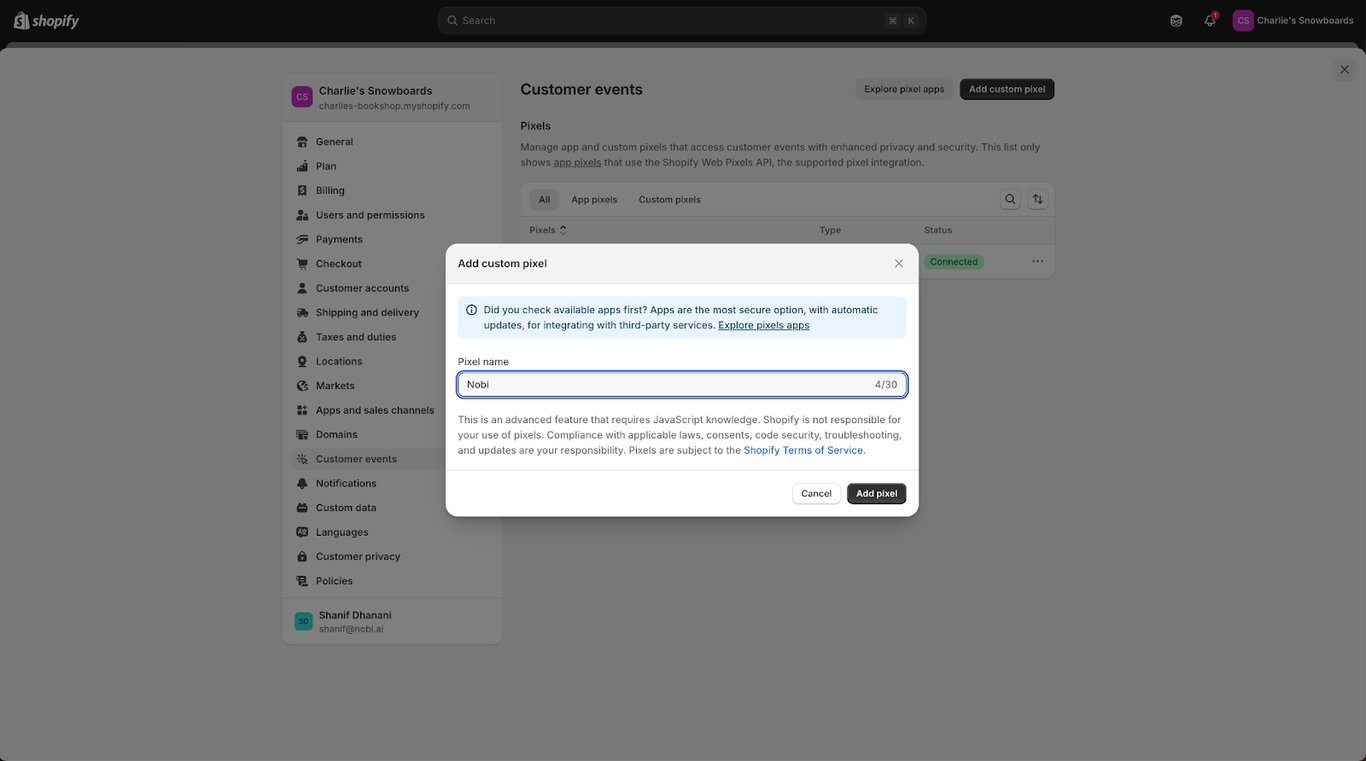Open Payments settings
Viewport: 1366px width, 761px height.
[392, 239]
